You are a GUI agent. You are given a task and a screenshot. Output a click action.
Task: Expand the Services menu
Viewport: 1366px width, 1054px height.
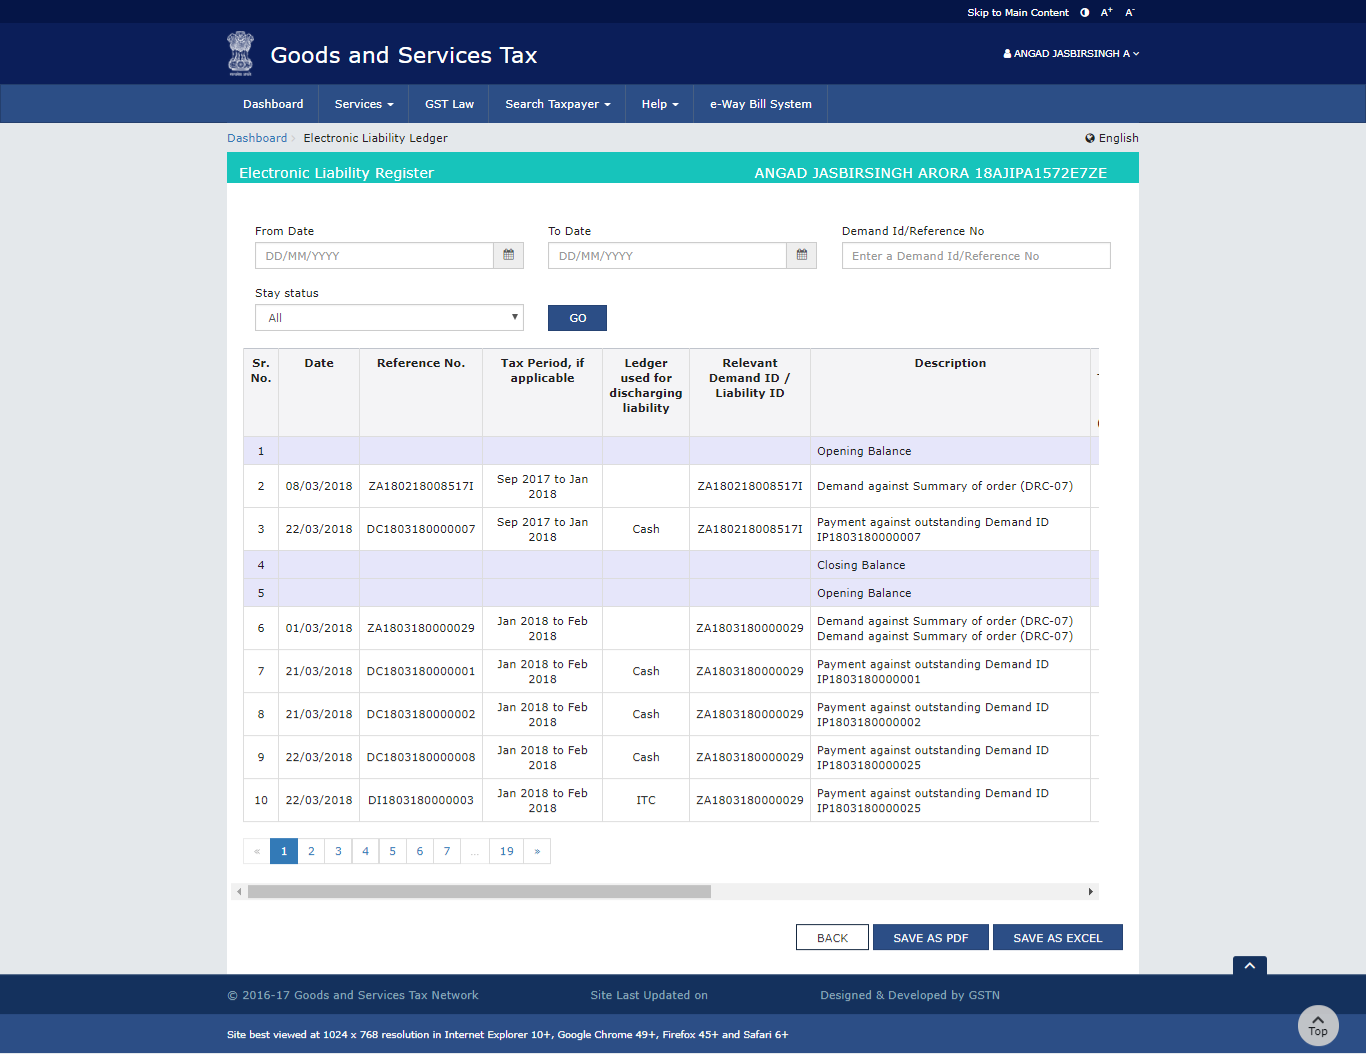click(363, 103)
